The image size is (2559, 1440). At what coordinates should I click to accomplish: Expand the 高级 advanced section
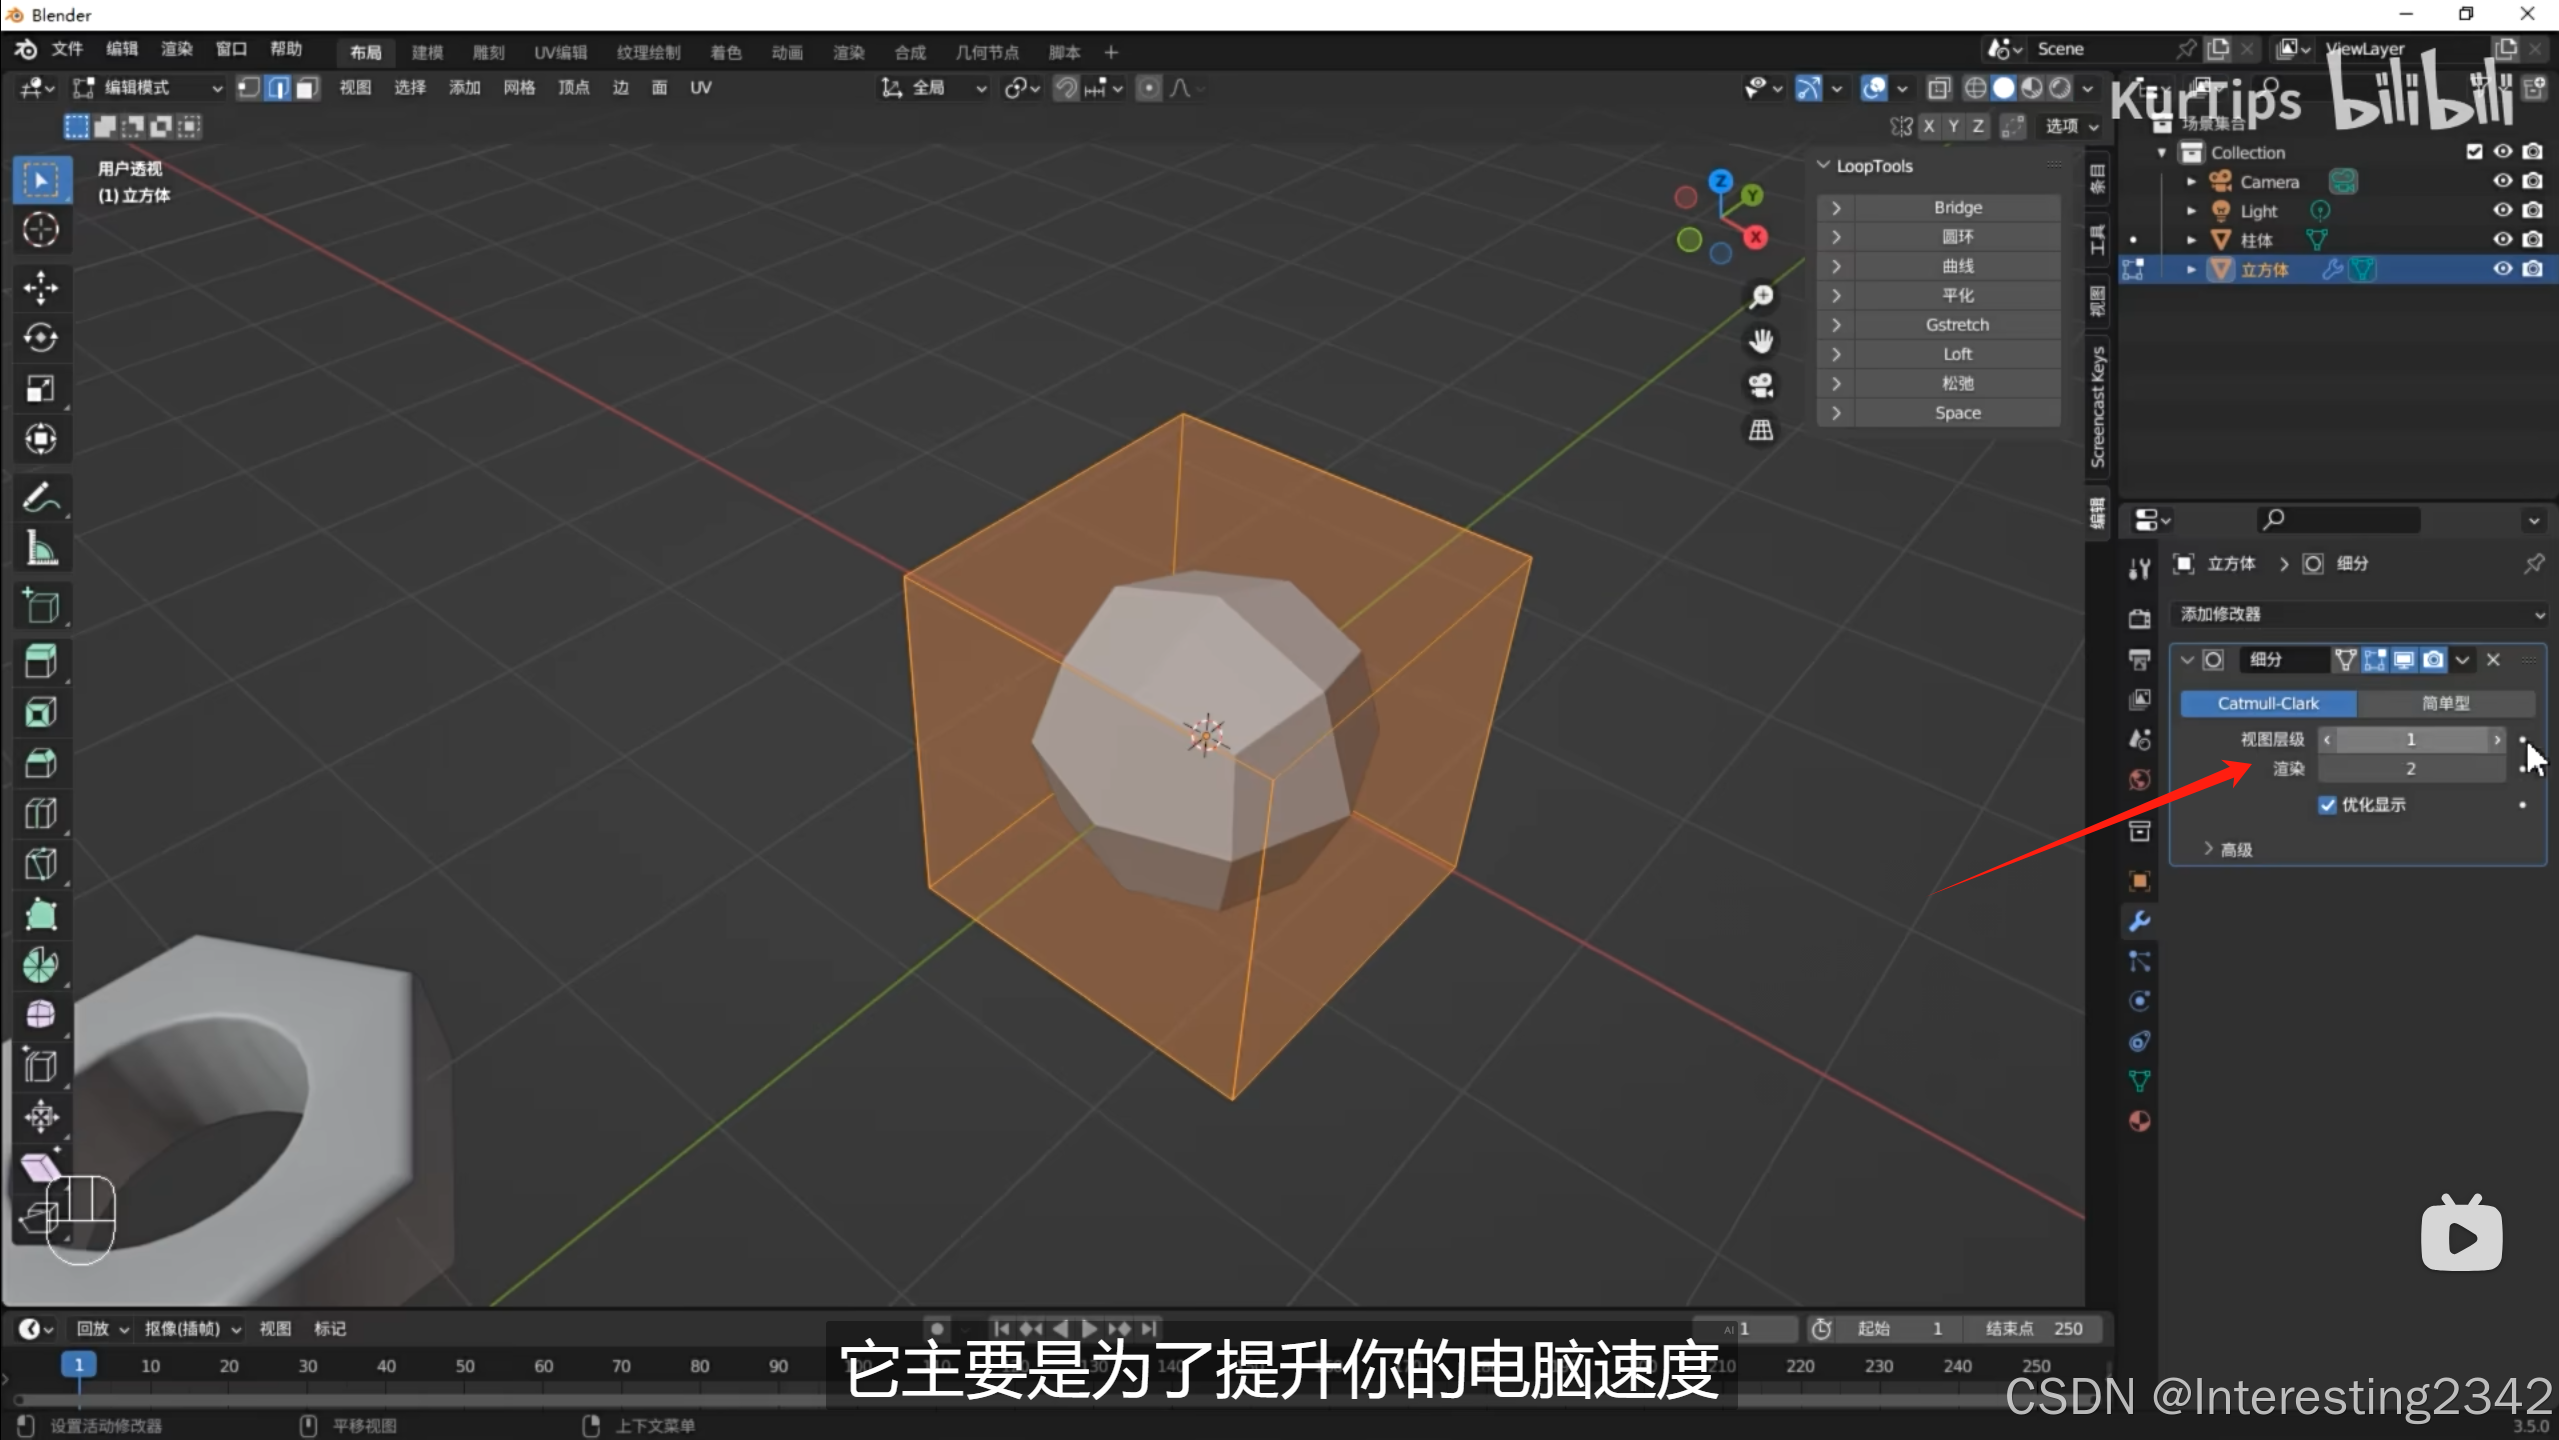click(x=2227, y=849)
